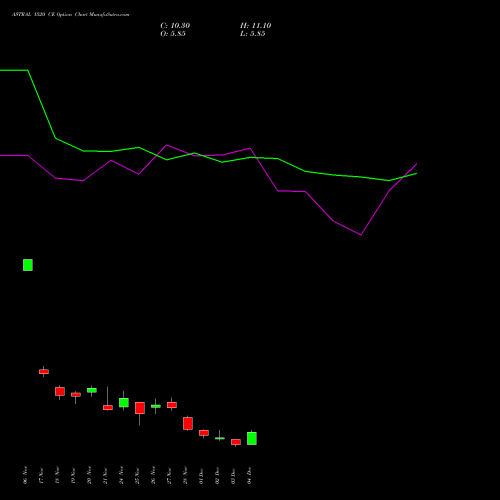Click the 21 Nov date label
This screenshot has height=500, width=500.
click(106, 475)
